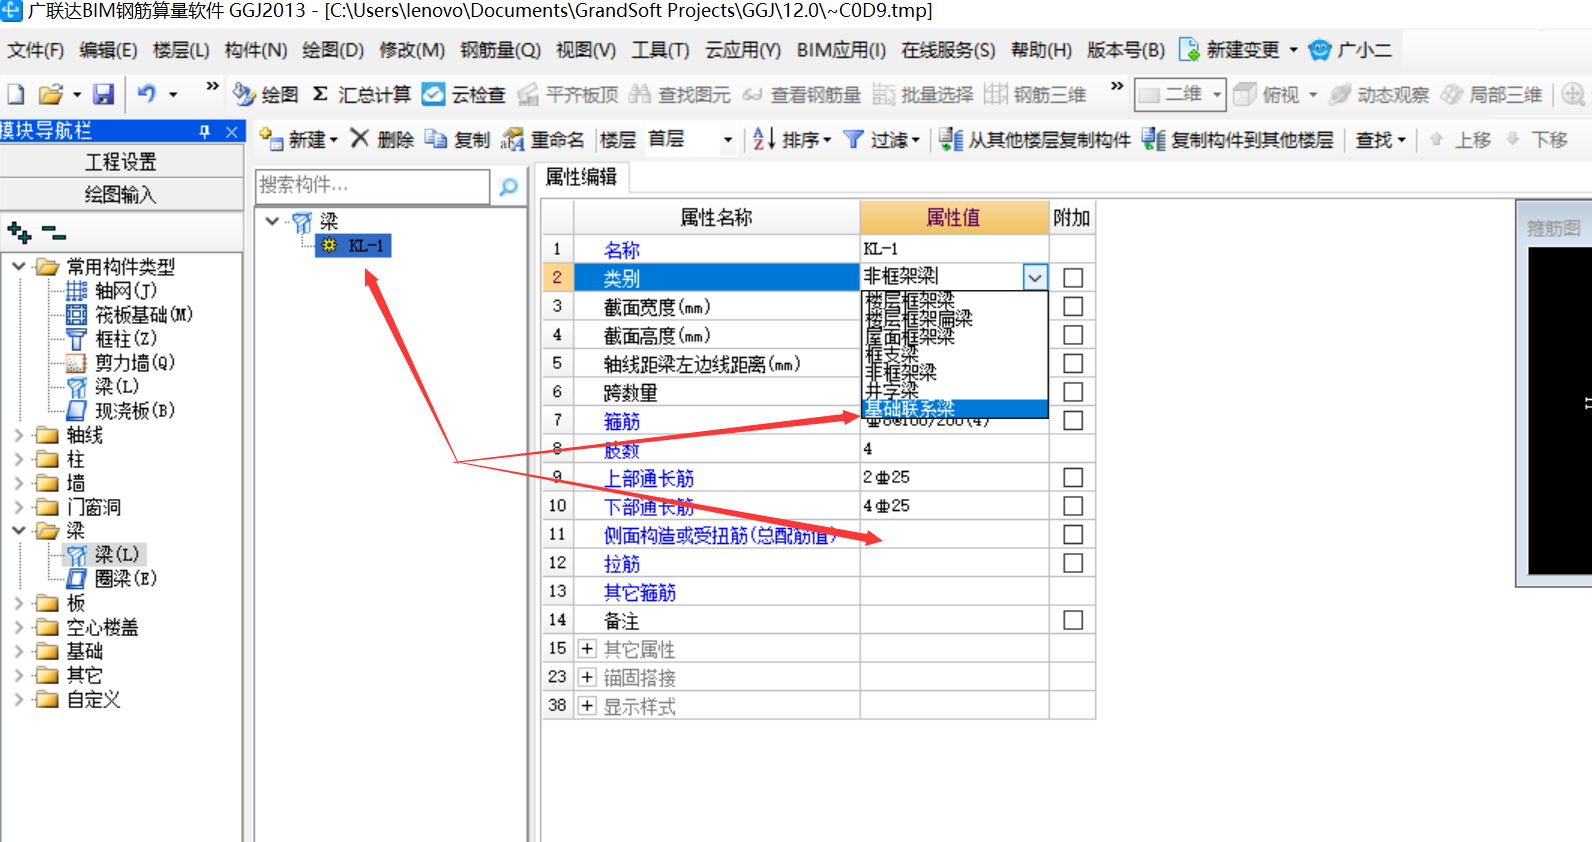
Task: Select 圈梁(E) in navigation tree
Action: click(x=125, y=578)
